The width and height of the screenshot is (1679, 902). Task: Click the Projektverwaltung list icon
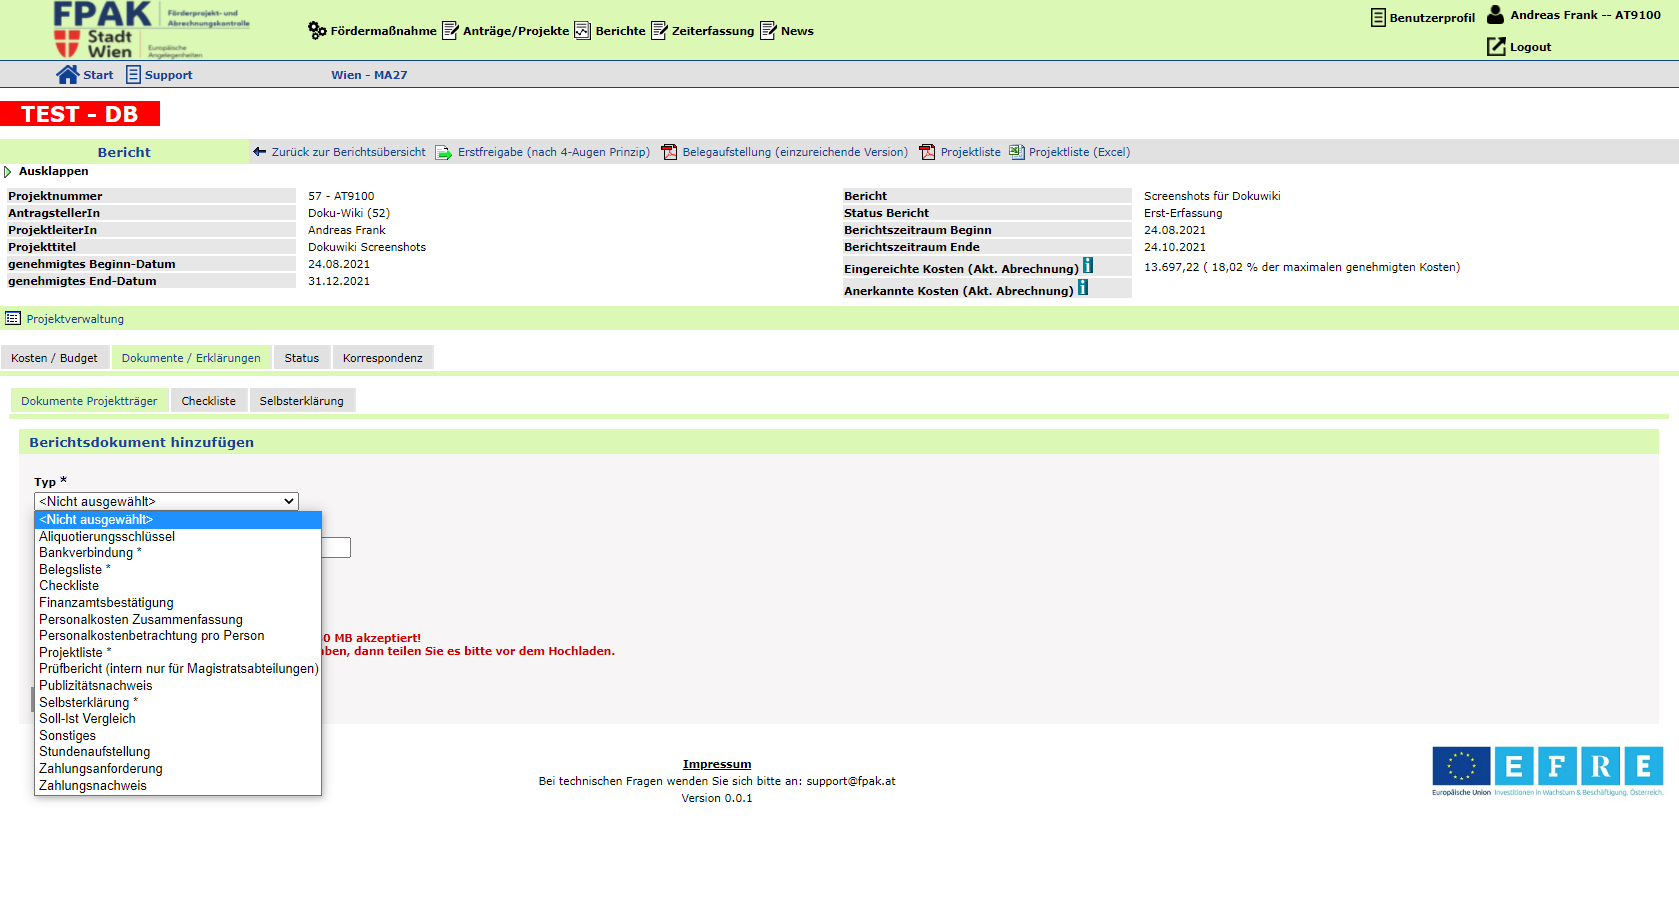tap(13, 319)
